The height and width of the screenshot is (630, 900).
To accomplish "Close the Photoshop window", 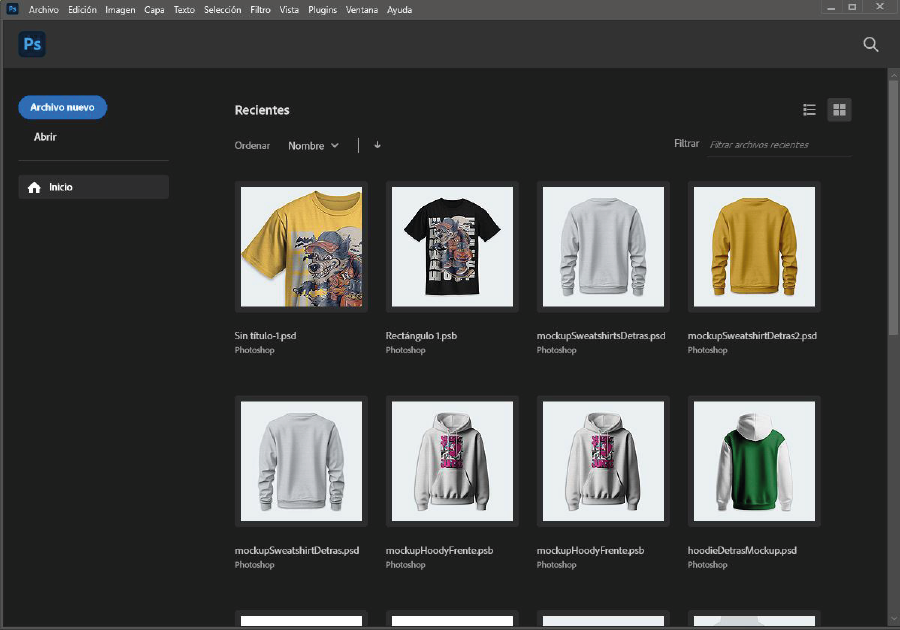I will tap(880, 7).
